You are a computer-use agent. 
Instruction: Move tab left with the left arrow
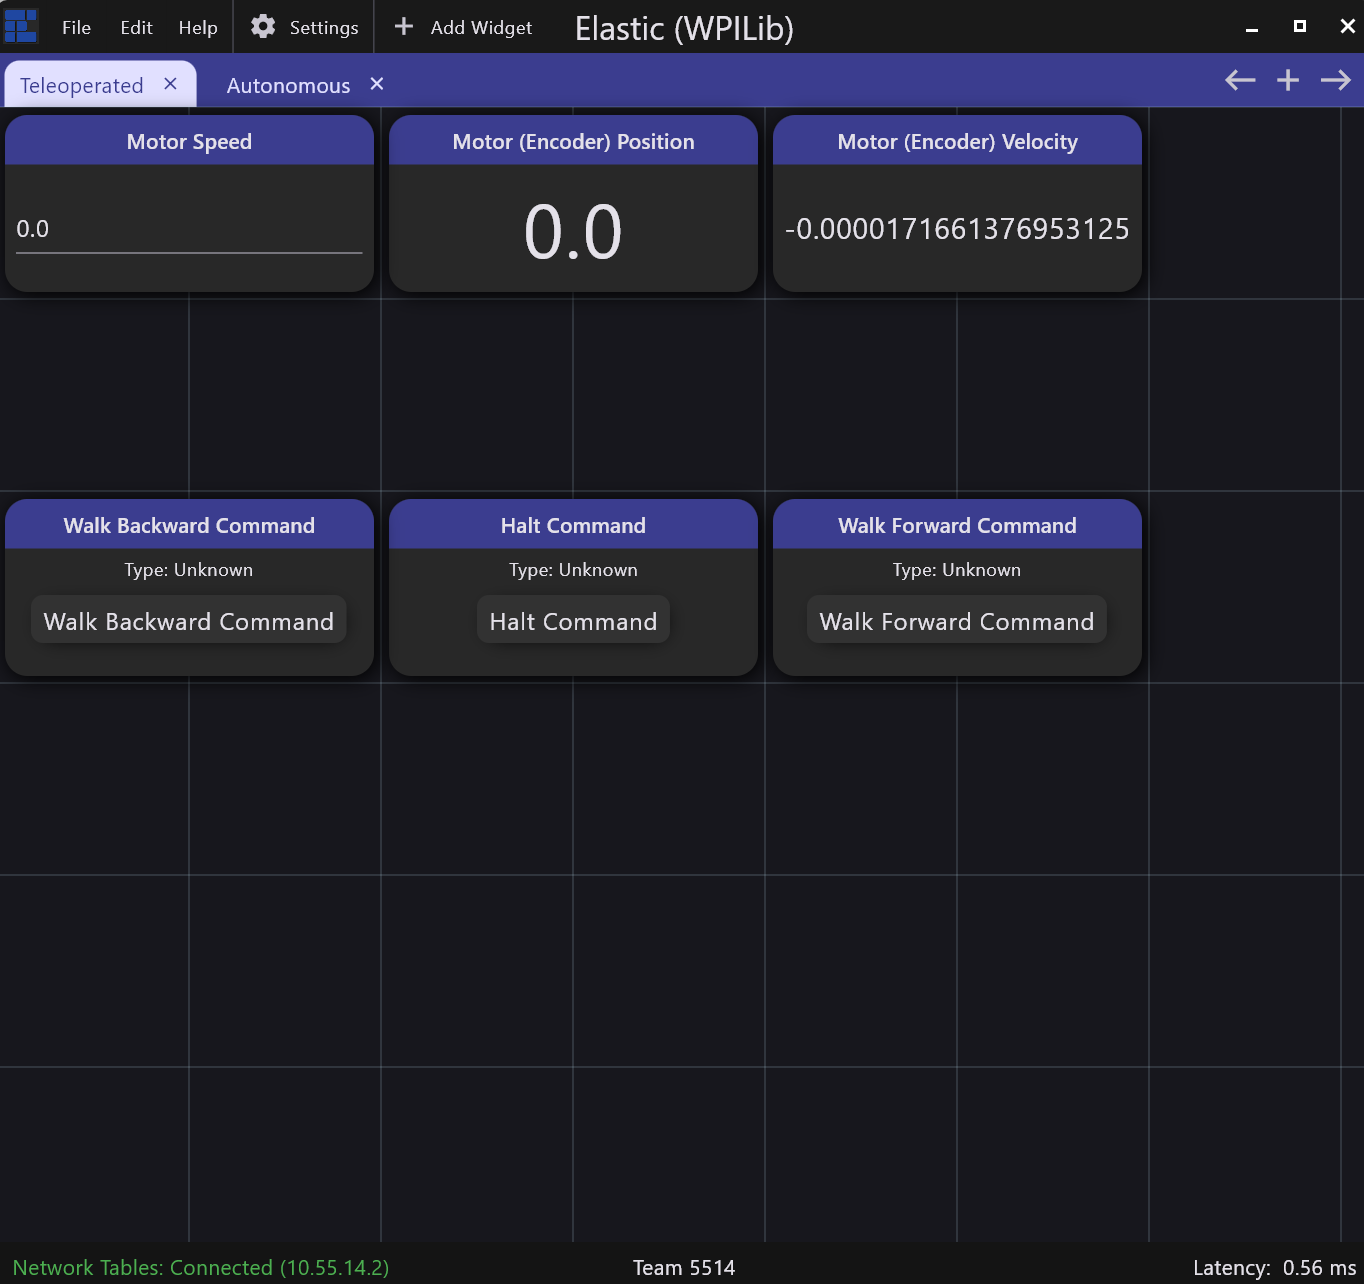click(1240, 81)
